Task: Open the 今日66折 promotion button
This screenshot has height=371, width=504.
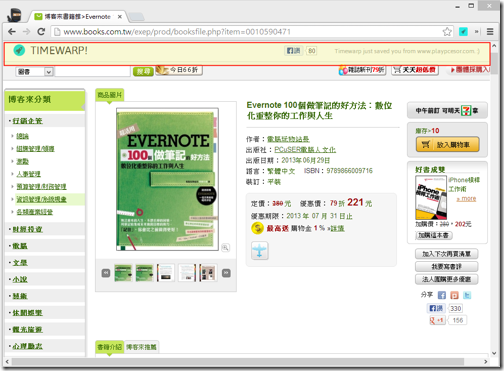Action: (179, 70)
